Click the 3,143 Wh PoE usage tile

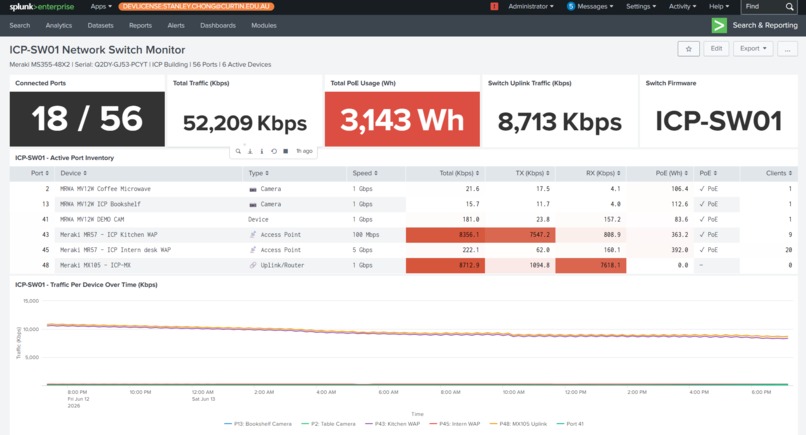pyautogui.click(x=402, y=119)
